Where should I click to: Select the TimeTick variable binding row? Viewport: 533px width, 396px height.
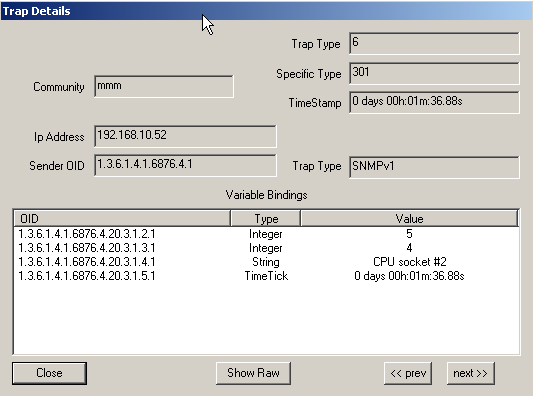[x=266, y=276]
